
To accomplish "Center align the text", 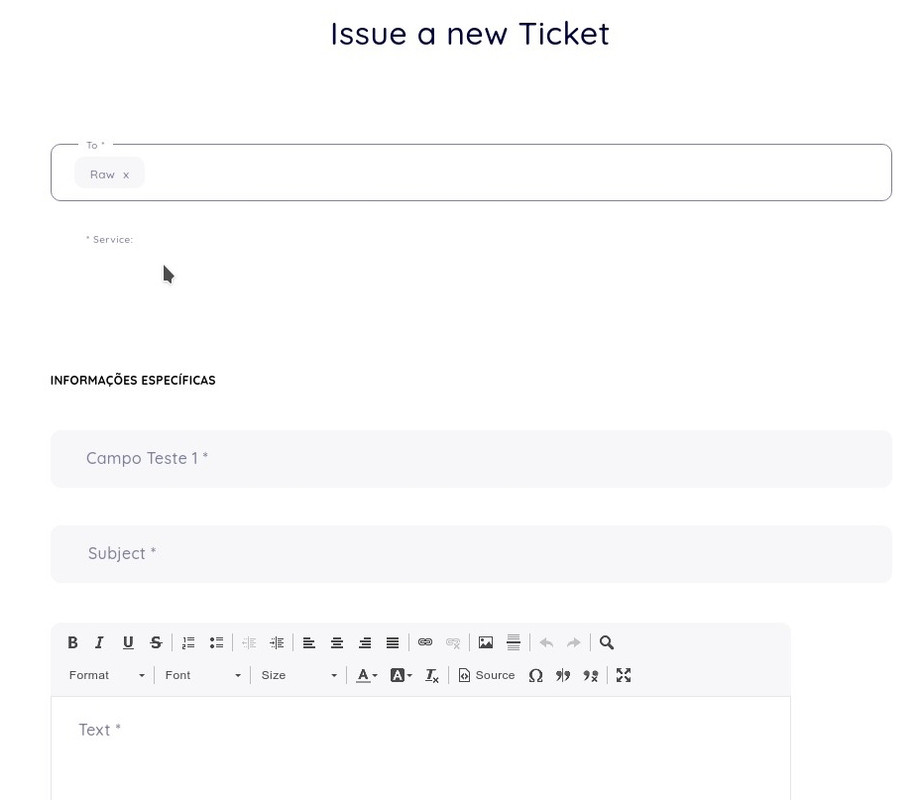I will pyautogui.click(x=337, y=643).
